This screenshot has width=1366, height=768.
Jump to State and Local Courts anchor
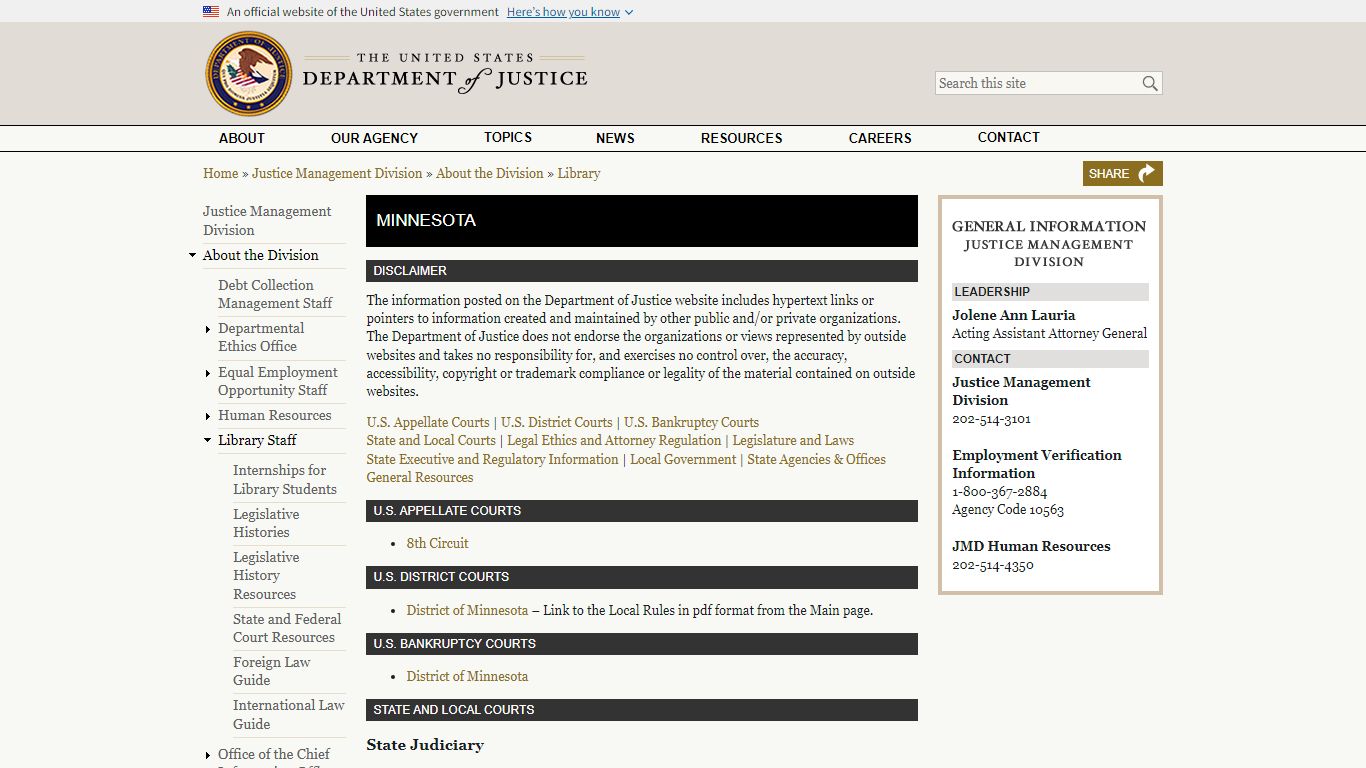point(431,440)
